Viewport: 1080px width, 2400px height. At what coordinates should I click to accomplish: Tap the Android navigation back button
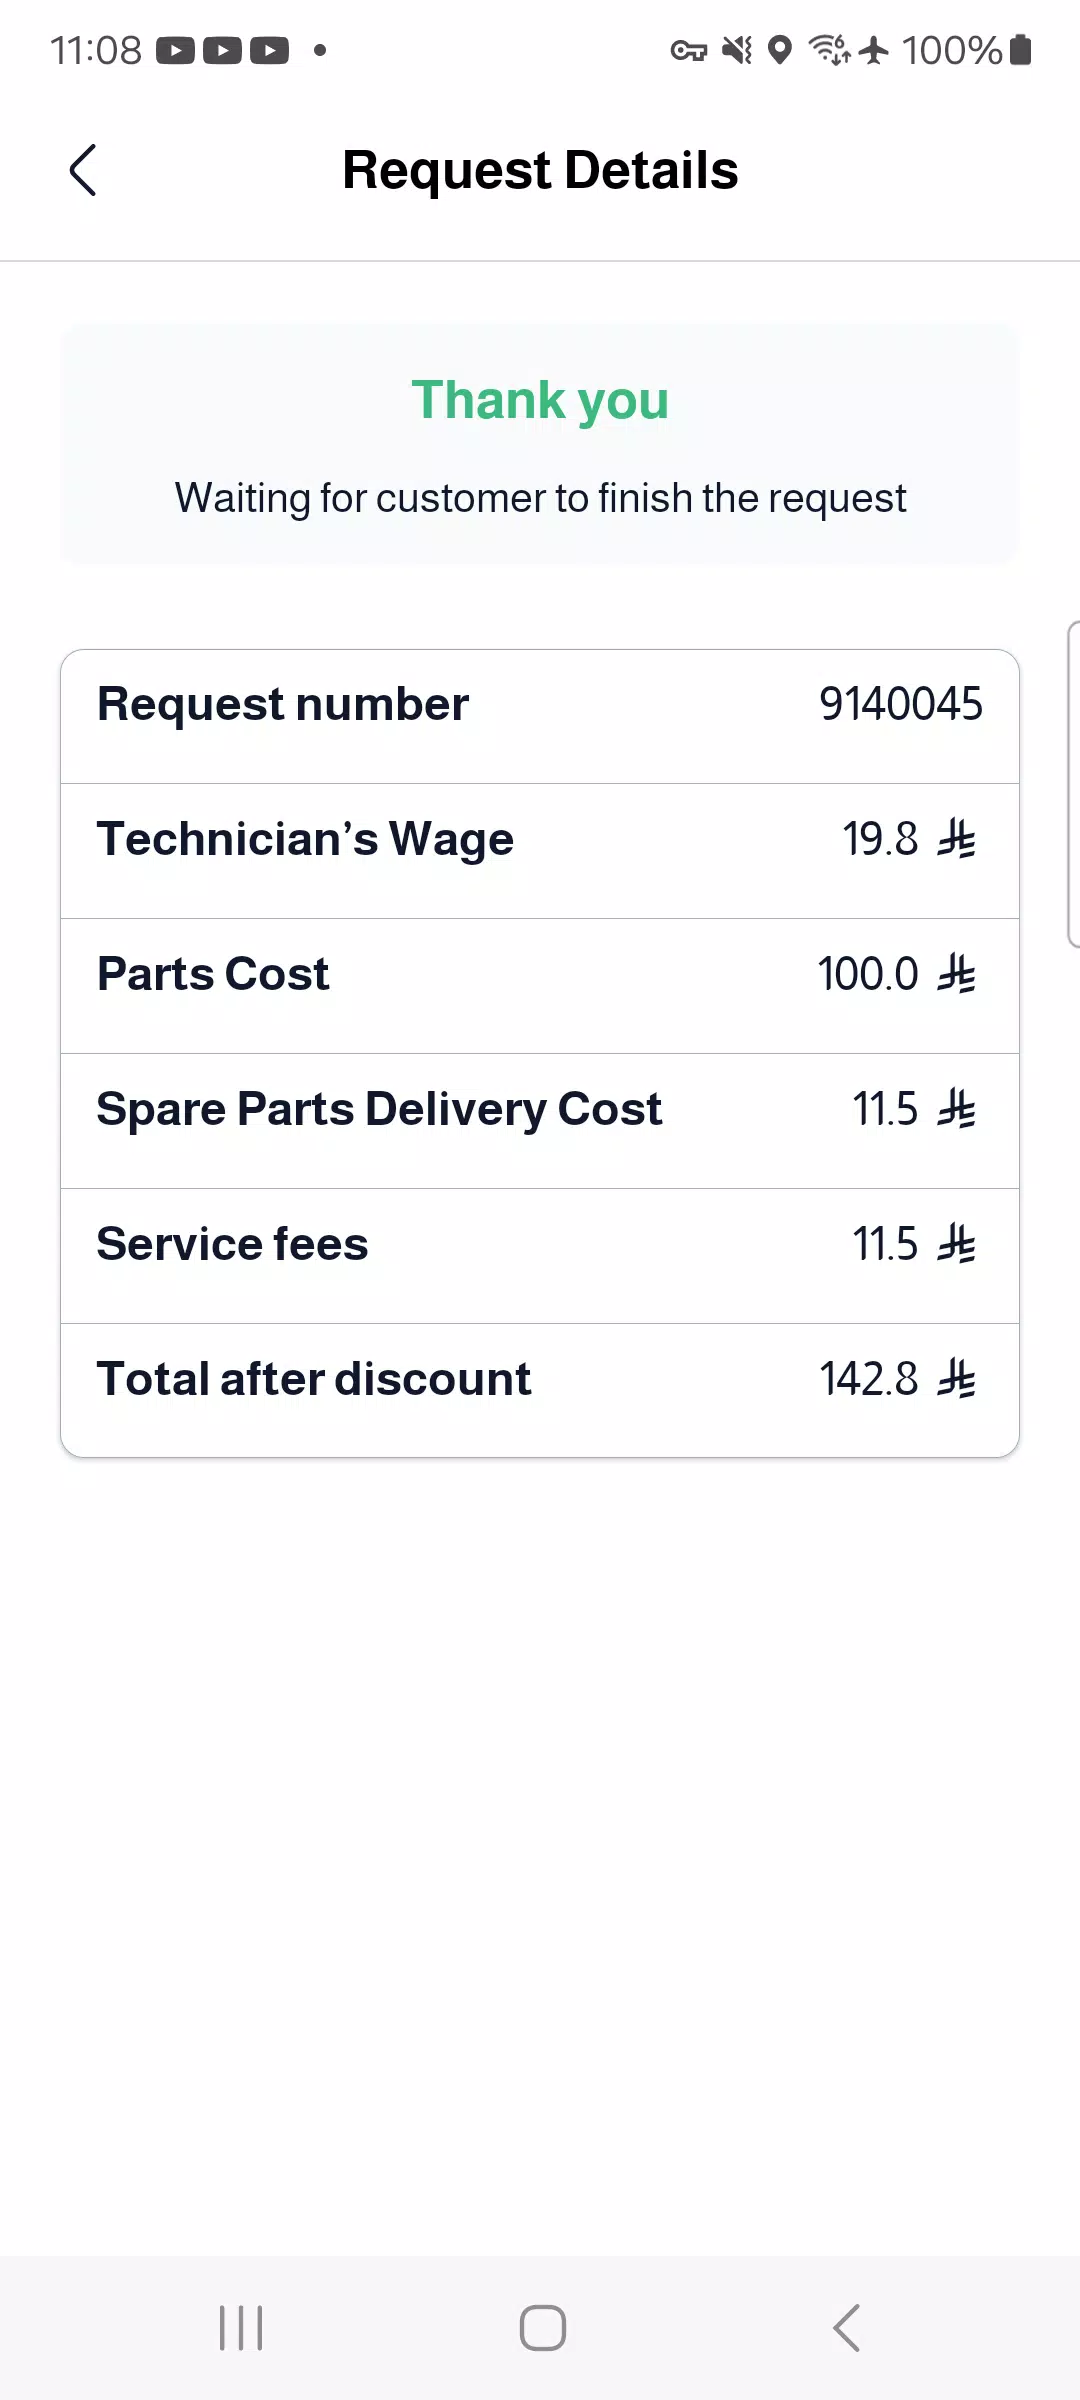point(846,2328)
